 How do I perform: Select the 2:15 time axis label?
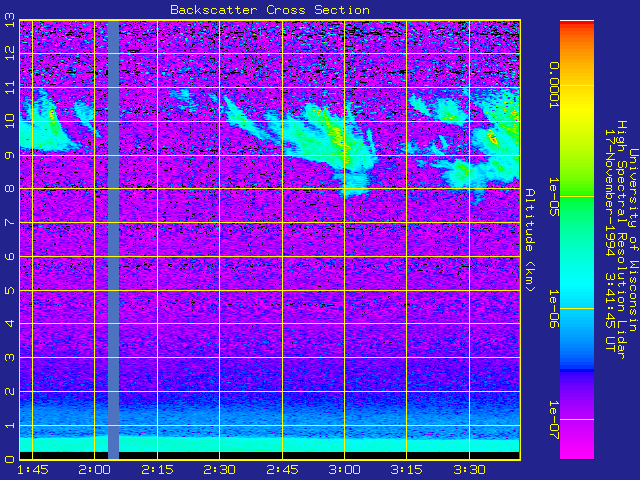pyautogui.click(x=158, y=470)
